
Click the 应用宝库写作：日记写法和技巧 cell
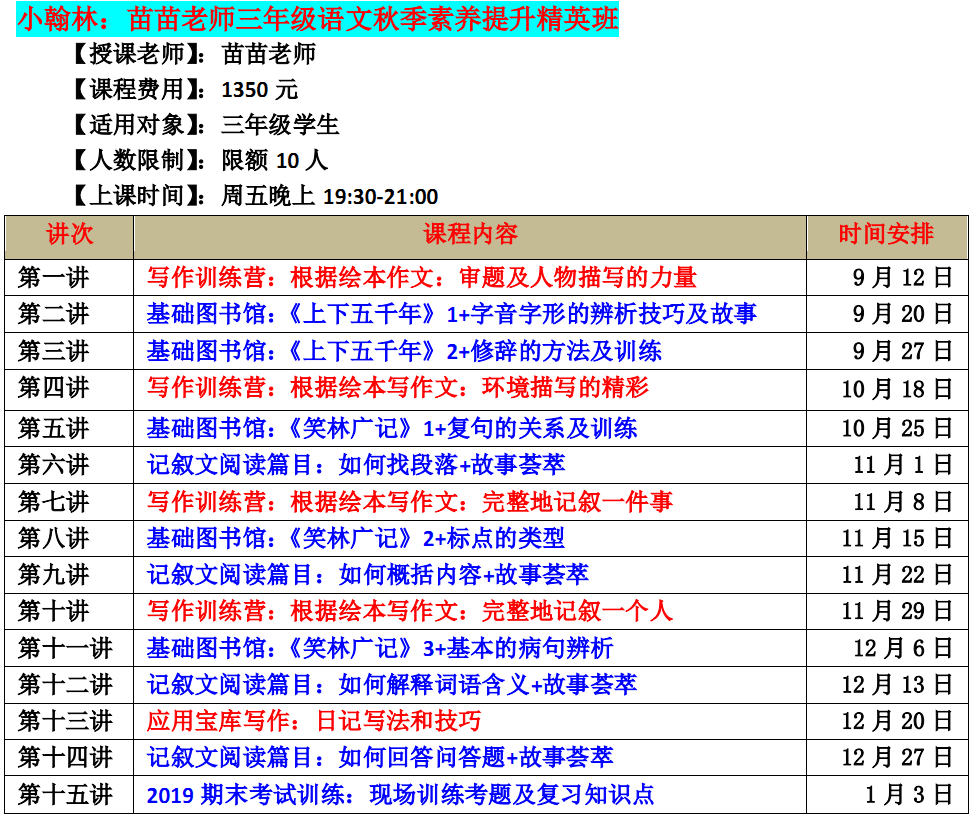click(x=314, y=721)
